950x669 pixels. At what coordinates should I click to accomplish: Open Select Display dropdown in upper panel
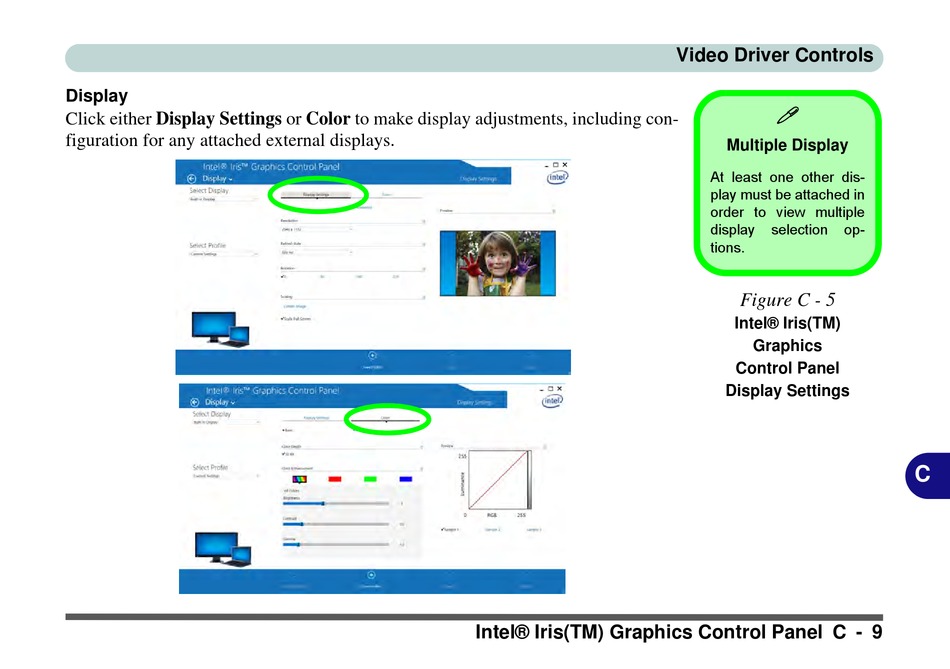coord(223,199)
